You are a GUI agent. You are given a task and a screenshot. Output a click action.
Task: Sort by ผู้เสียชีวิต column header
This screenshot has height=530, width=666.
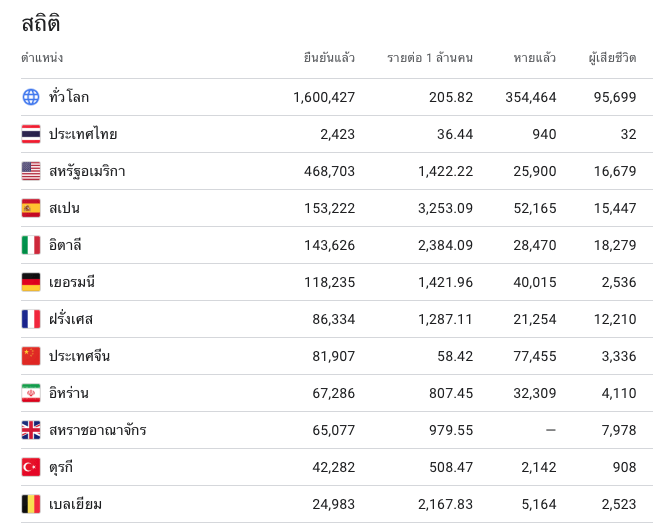[x=612, y=57]
